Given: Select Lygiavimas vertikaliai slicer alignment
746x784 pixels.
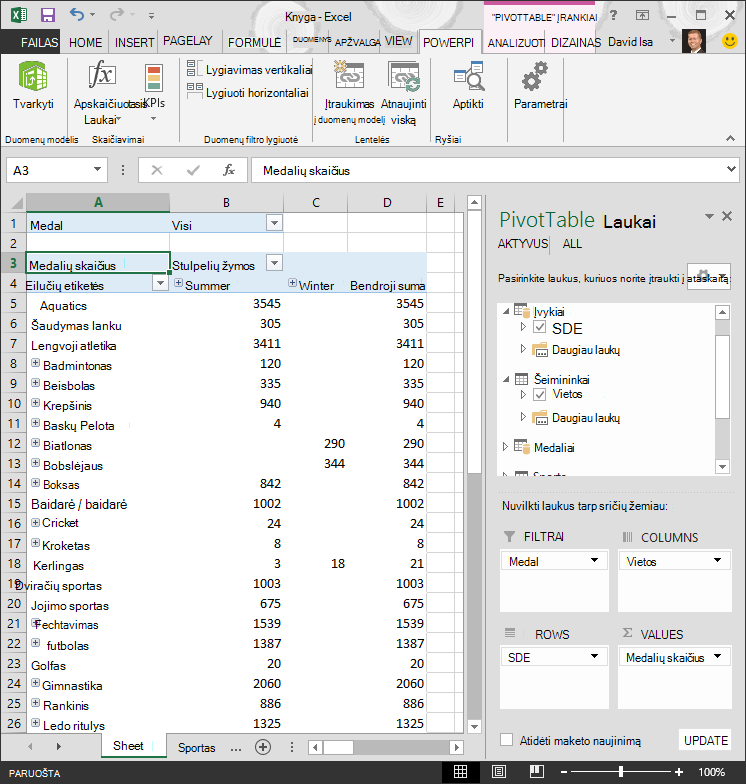Looking at the screenshot, I should [249, 70].
